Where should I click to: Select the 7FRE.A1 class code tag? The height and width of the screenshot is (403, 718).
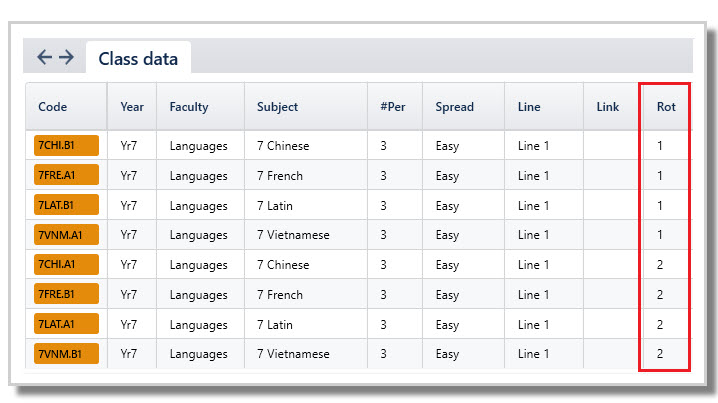[66, 175]
